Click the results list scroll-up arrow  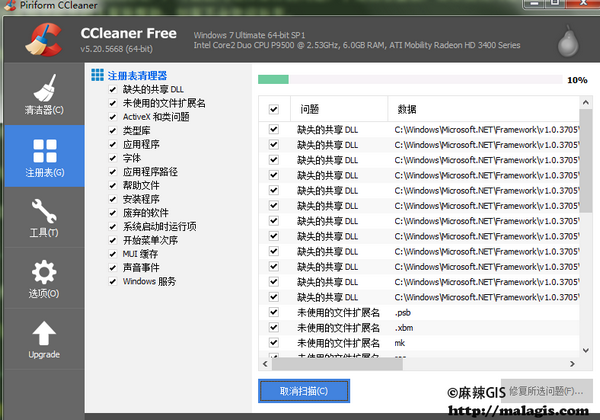click(x=586, y=102)
